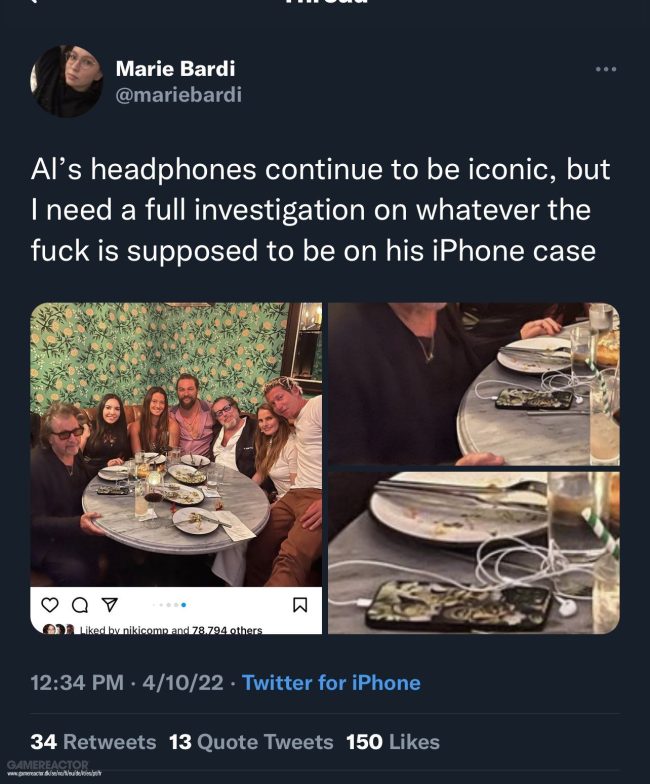Viewport: 650px width, 784px height.
Task: Open the bottom-right iPhone case photo
Action: click(474, 552)
